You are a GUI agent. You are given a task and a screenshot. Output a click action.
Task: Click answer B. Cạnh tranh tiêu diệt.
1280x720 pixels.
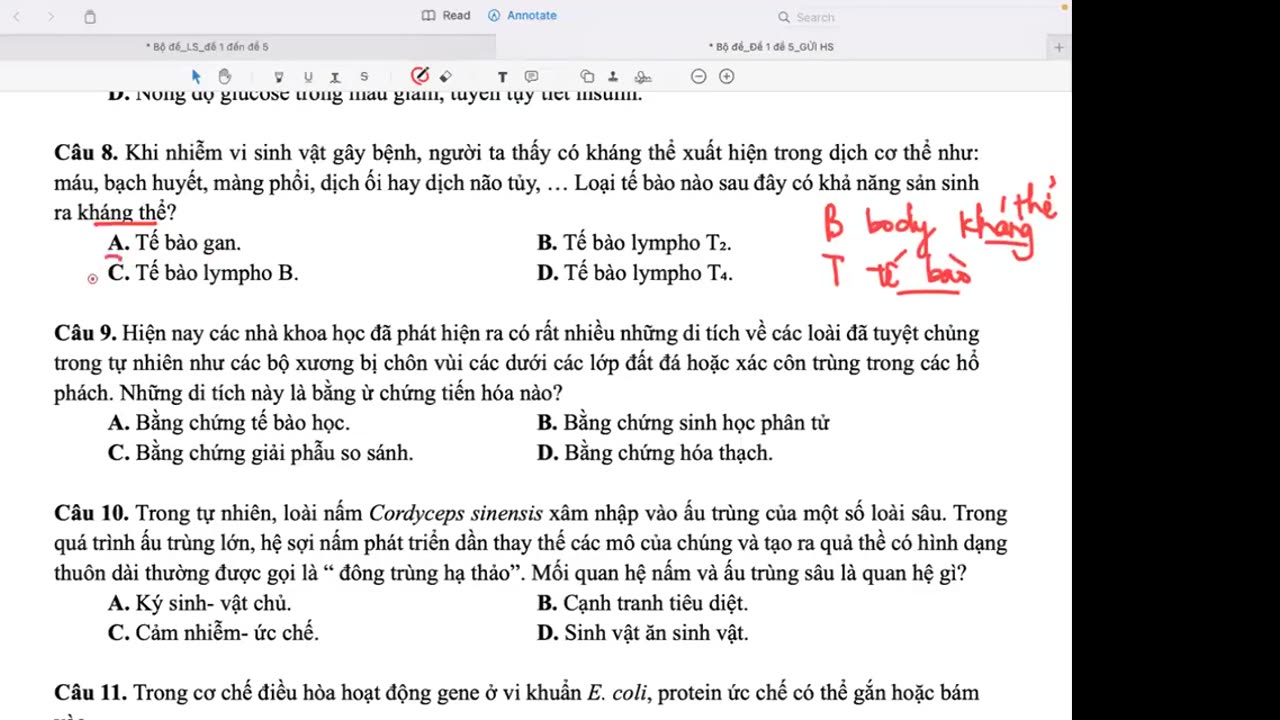click(x=643, y=603)
